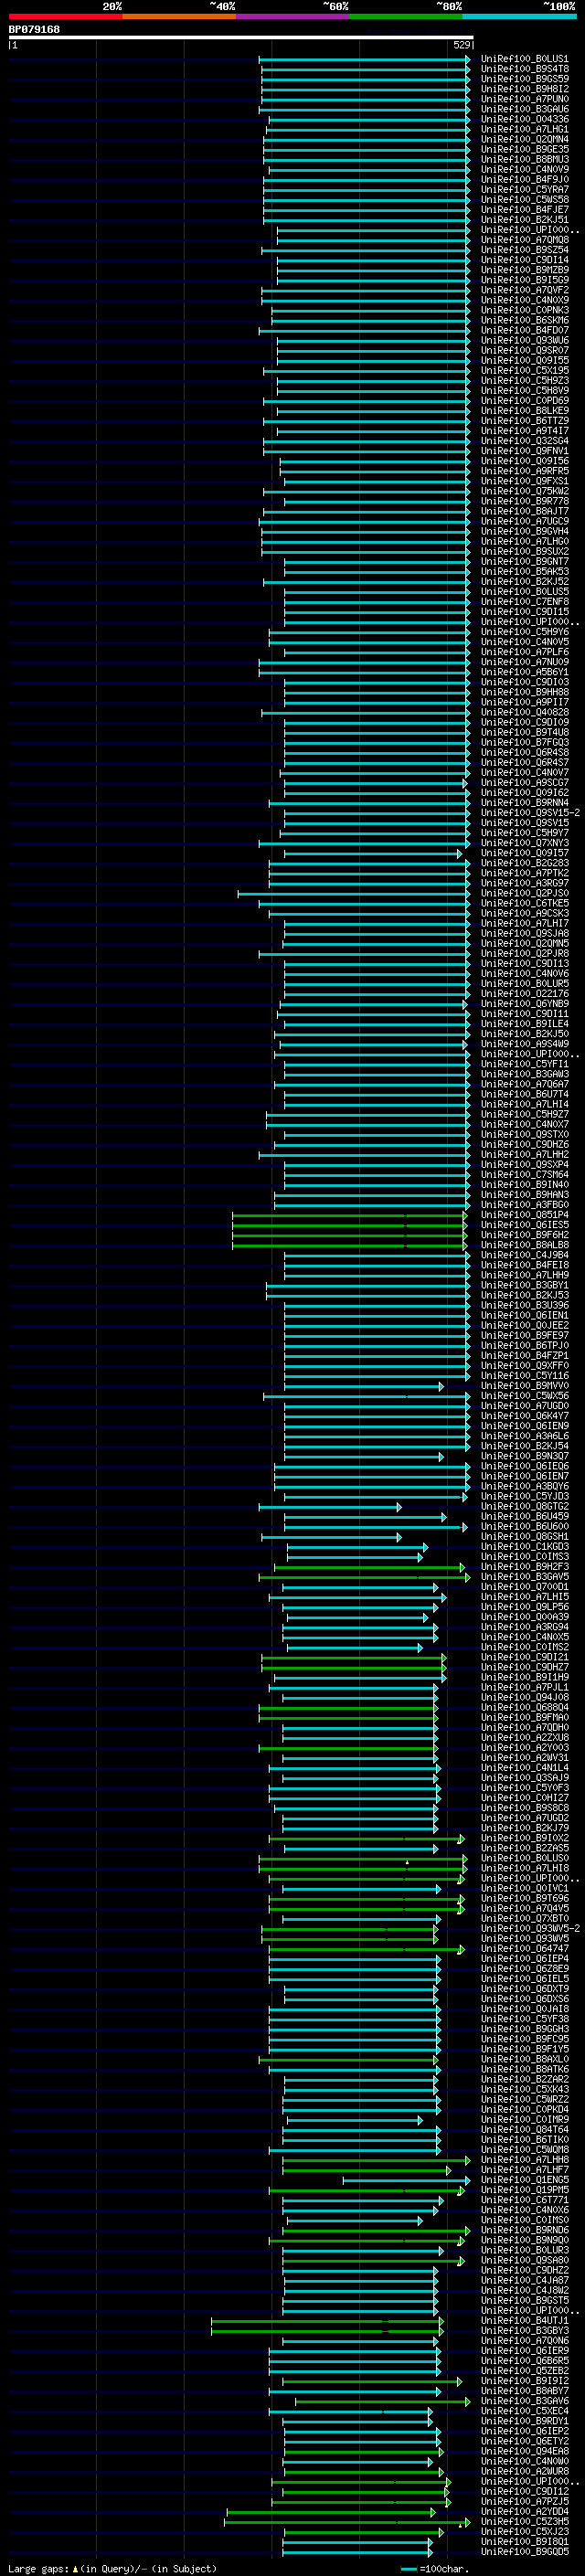Select label UniRef100_B4FEI8

(x=524, y=1265)
